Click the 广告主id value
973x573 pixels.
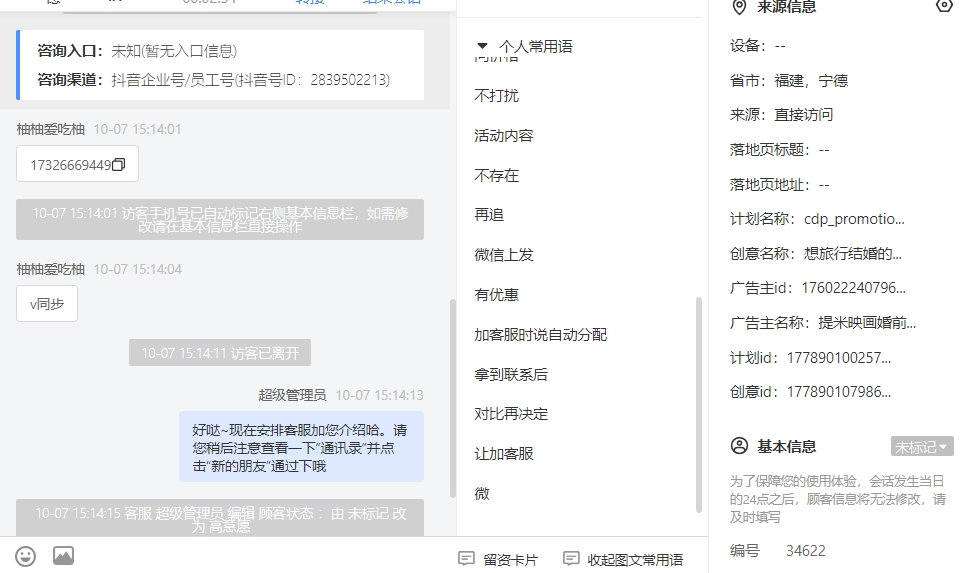853,288
